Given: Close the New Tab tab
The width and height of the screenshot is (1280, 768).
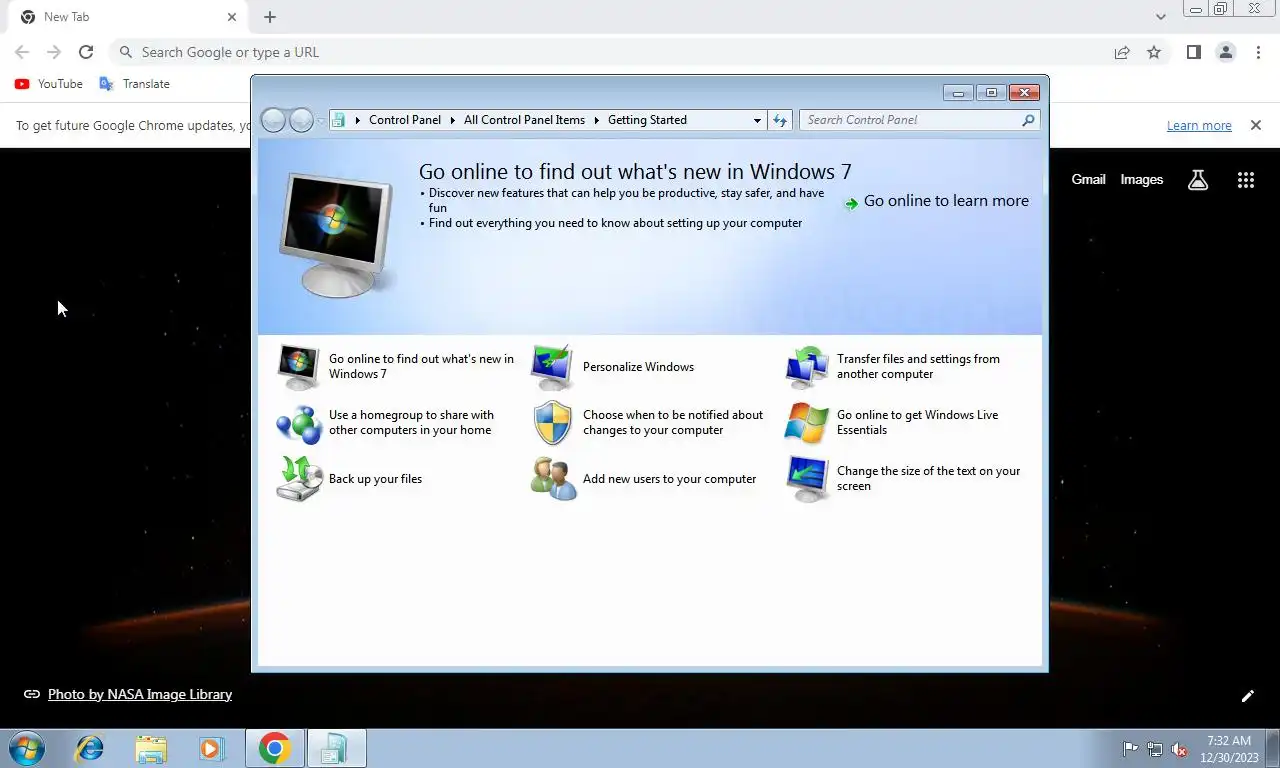Looking at the screenshot, I should pos(232,17).
